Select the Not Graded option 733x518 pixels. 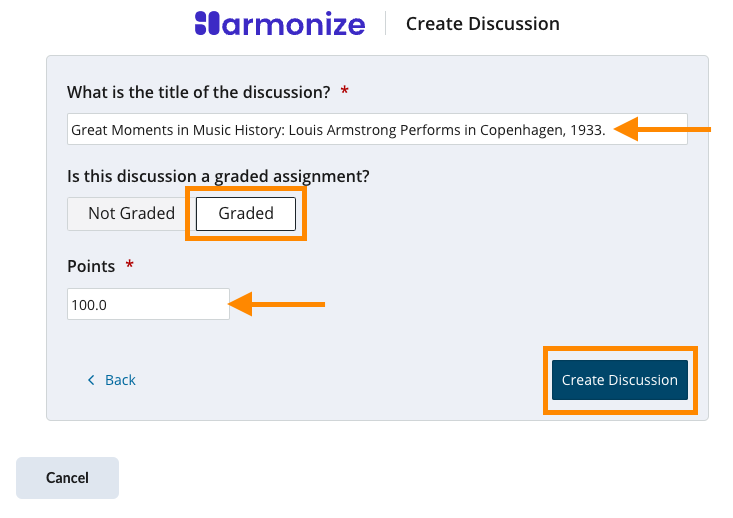tap(131, 213)
